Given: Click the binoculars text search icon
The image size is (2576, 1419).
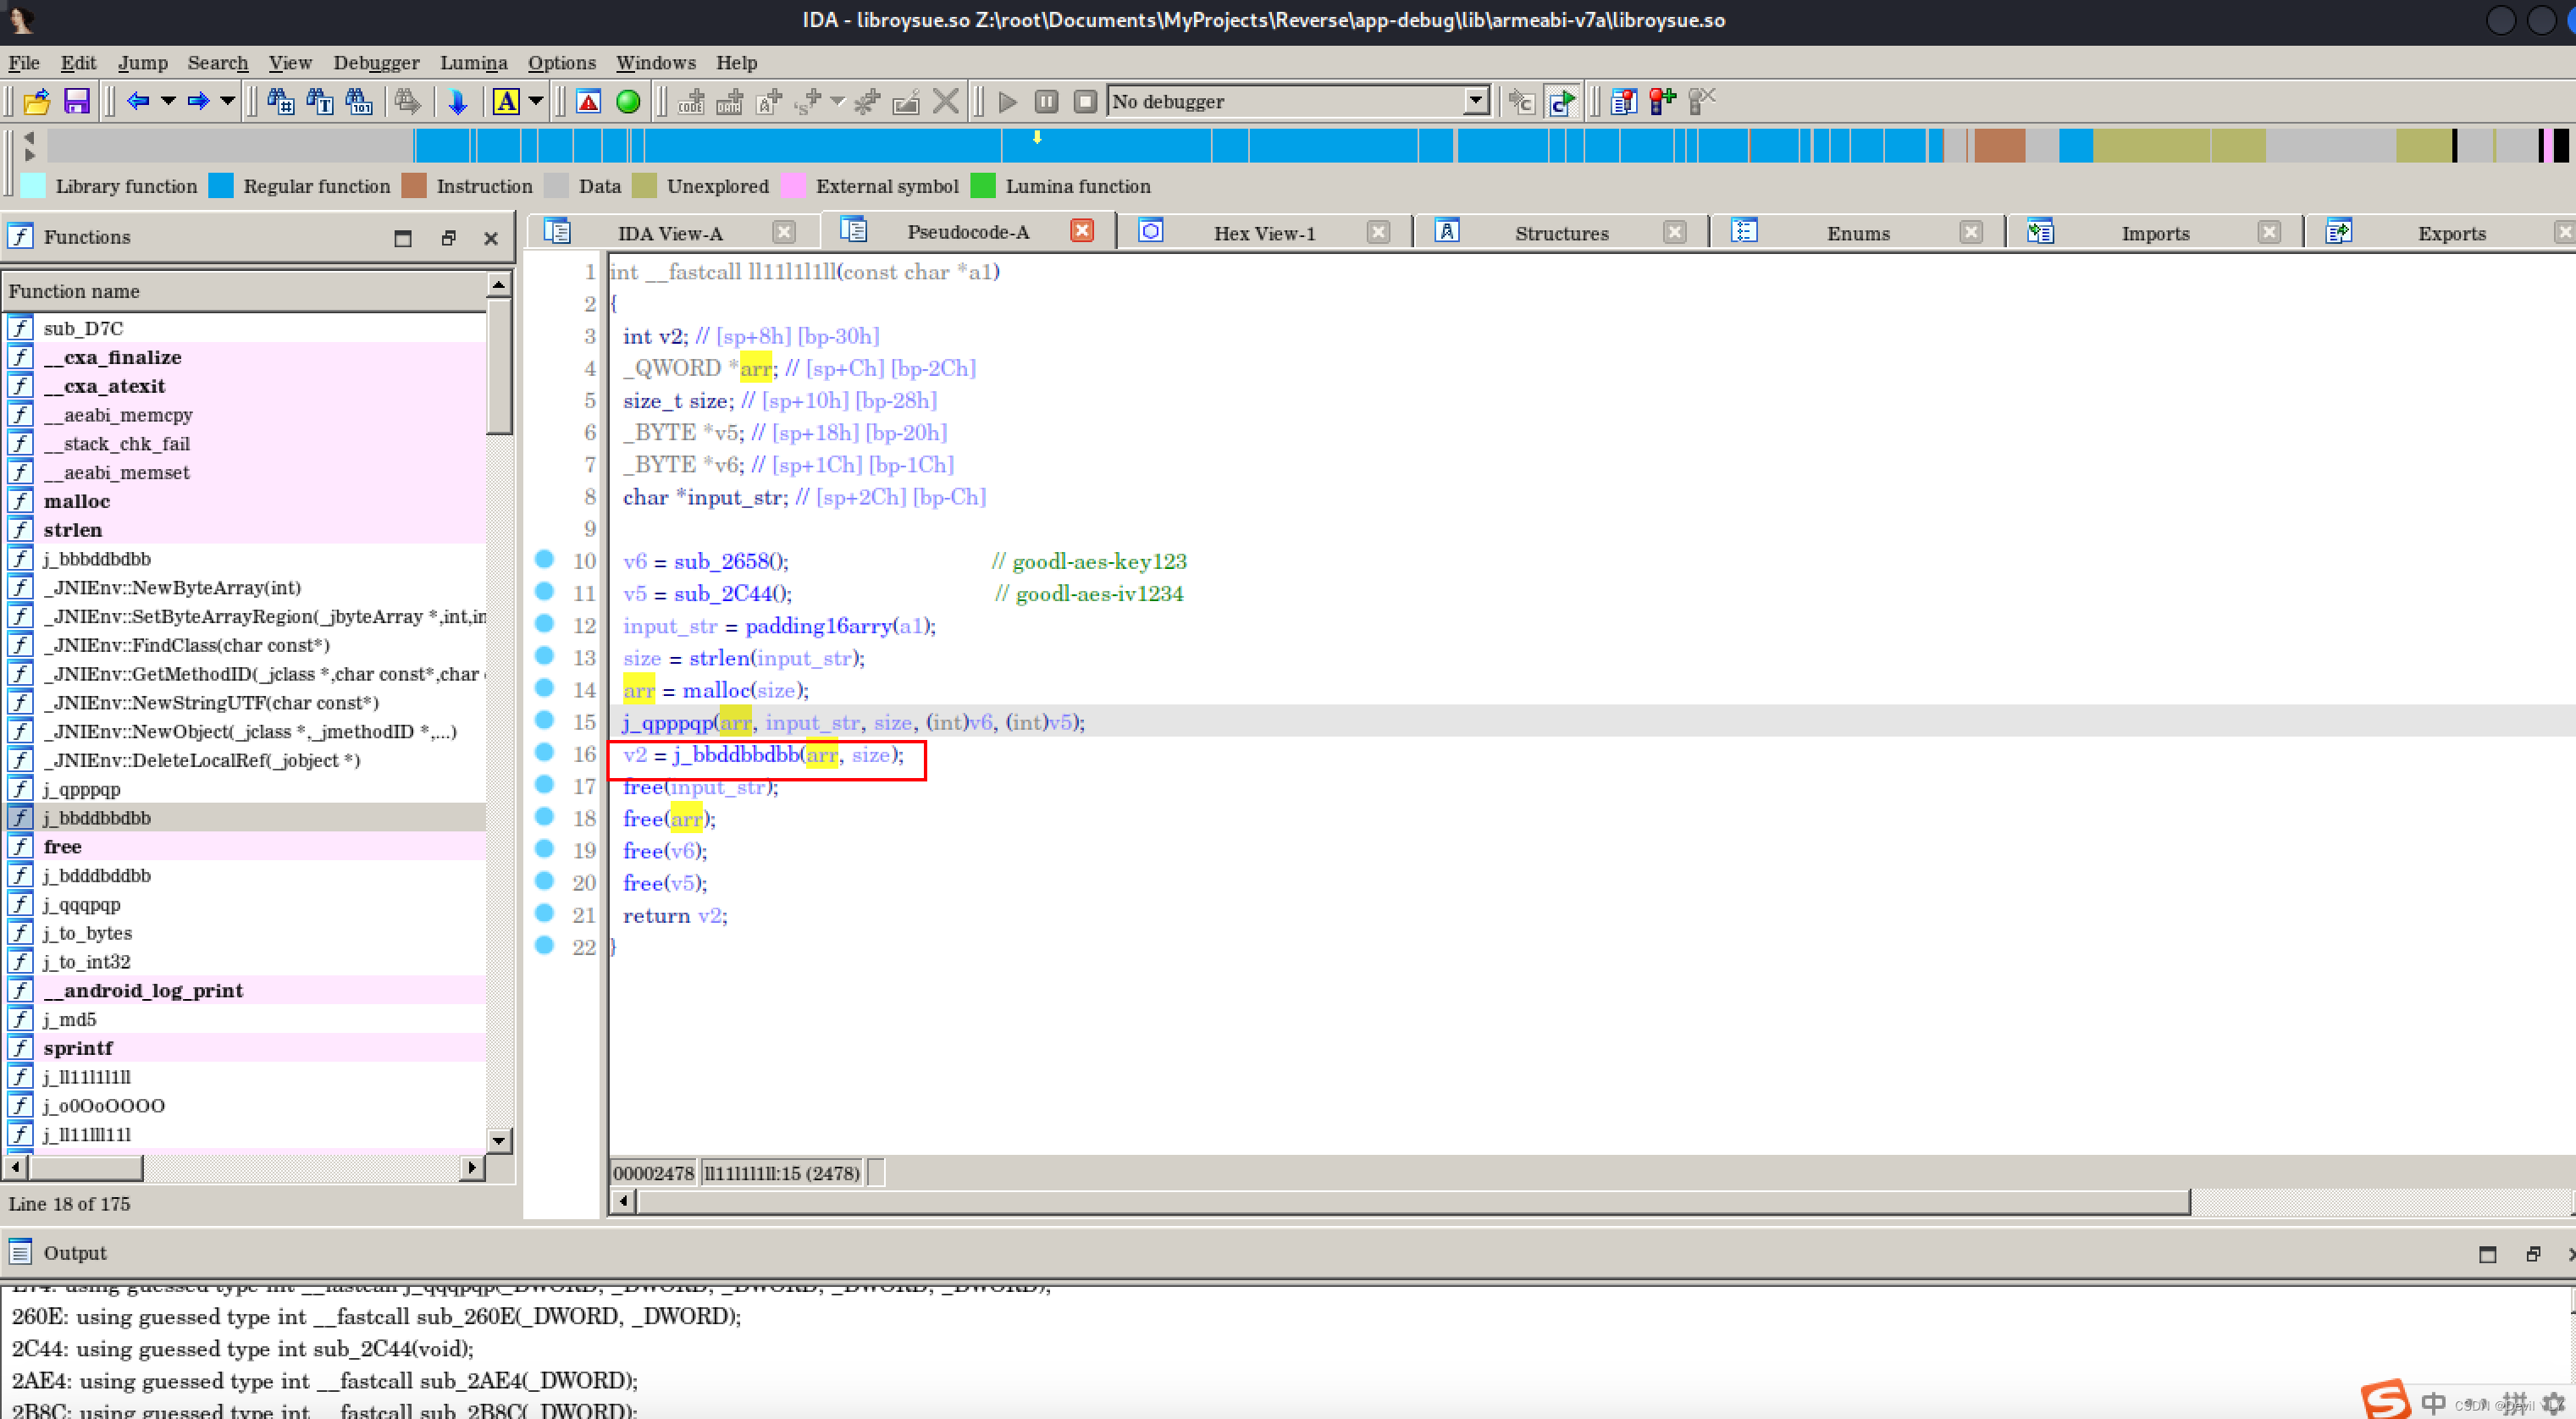Looking at the screenshot, I should point(320,101).
